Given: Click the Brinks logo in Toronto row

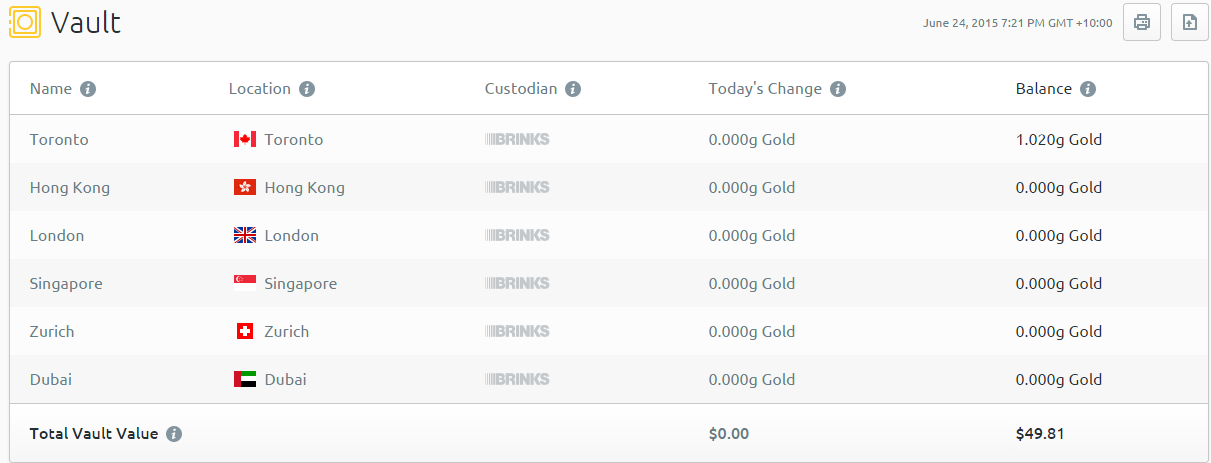Looking at the screenshot, I should pos(517,139).
